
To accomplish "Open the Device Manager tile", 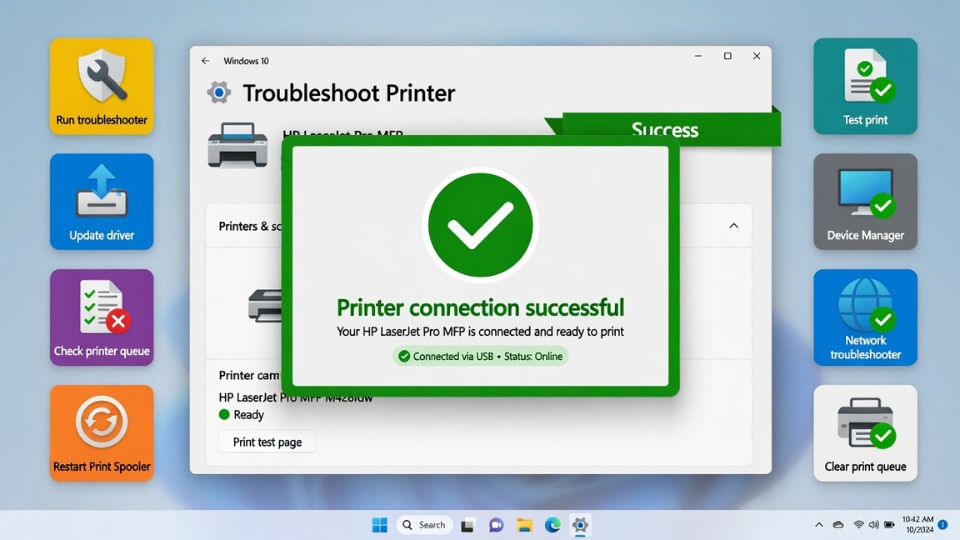I will (x=865, y=201).
